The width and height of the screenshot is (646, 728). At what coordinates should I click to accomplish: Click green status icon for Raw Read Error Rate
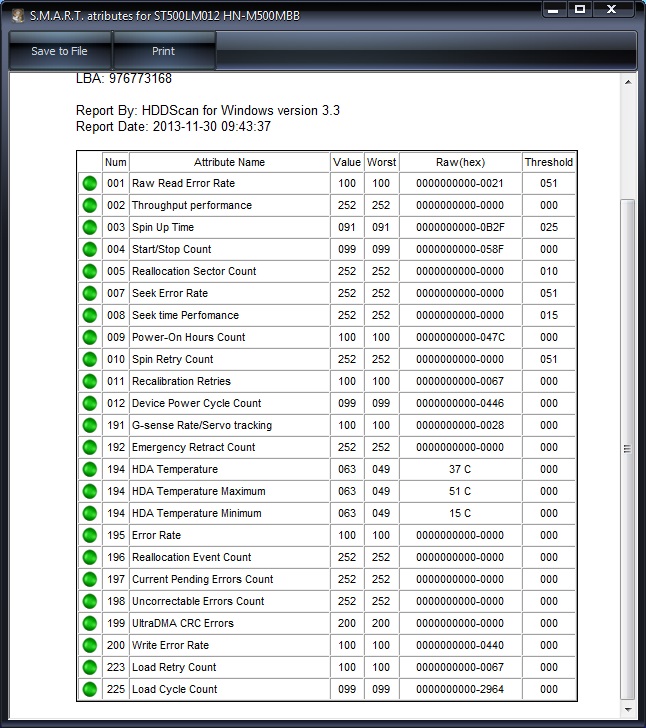90,183
